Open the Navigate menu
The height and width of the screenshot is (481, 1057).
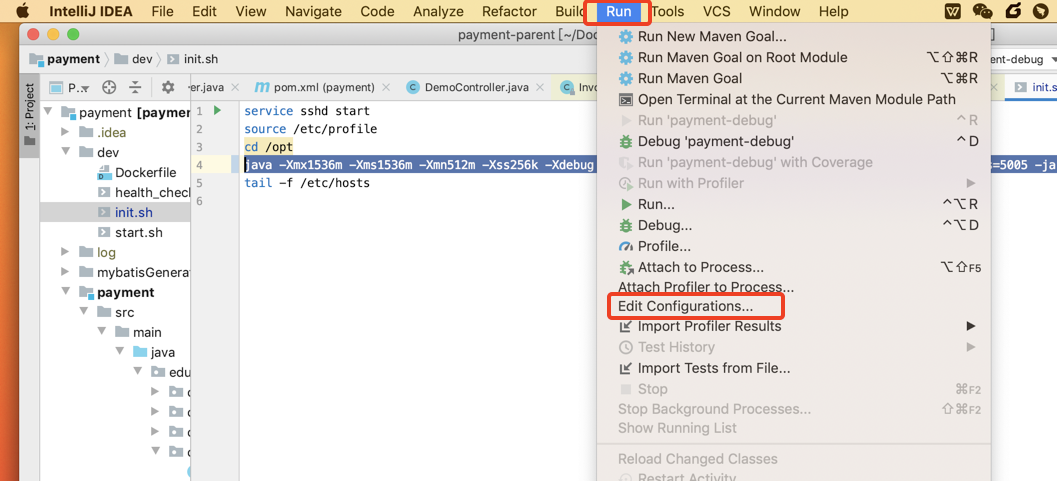(313, 11)
